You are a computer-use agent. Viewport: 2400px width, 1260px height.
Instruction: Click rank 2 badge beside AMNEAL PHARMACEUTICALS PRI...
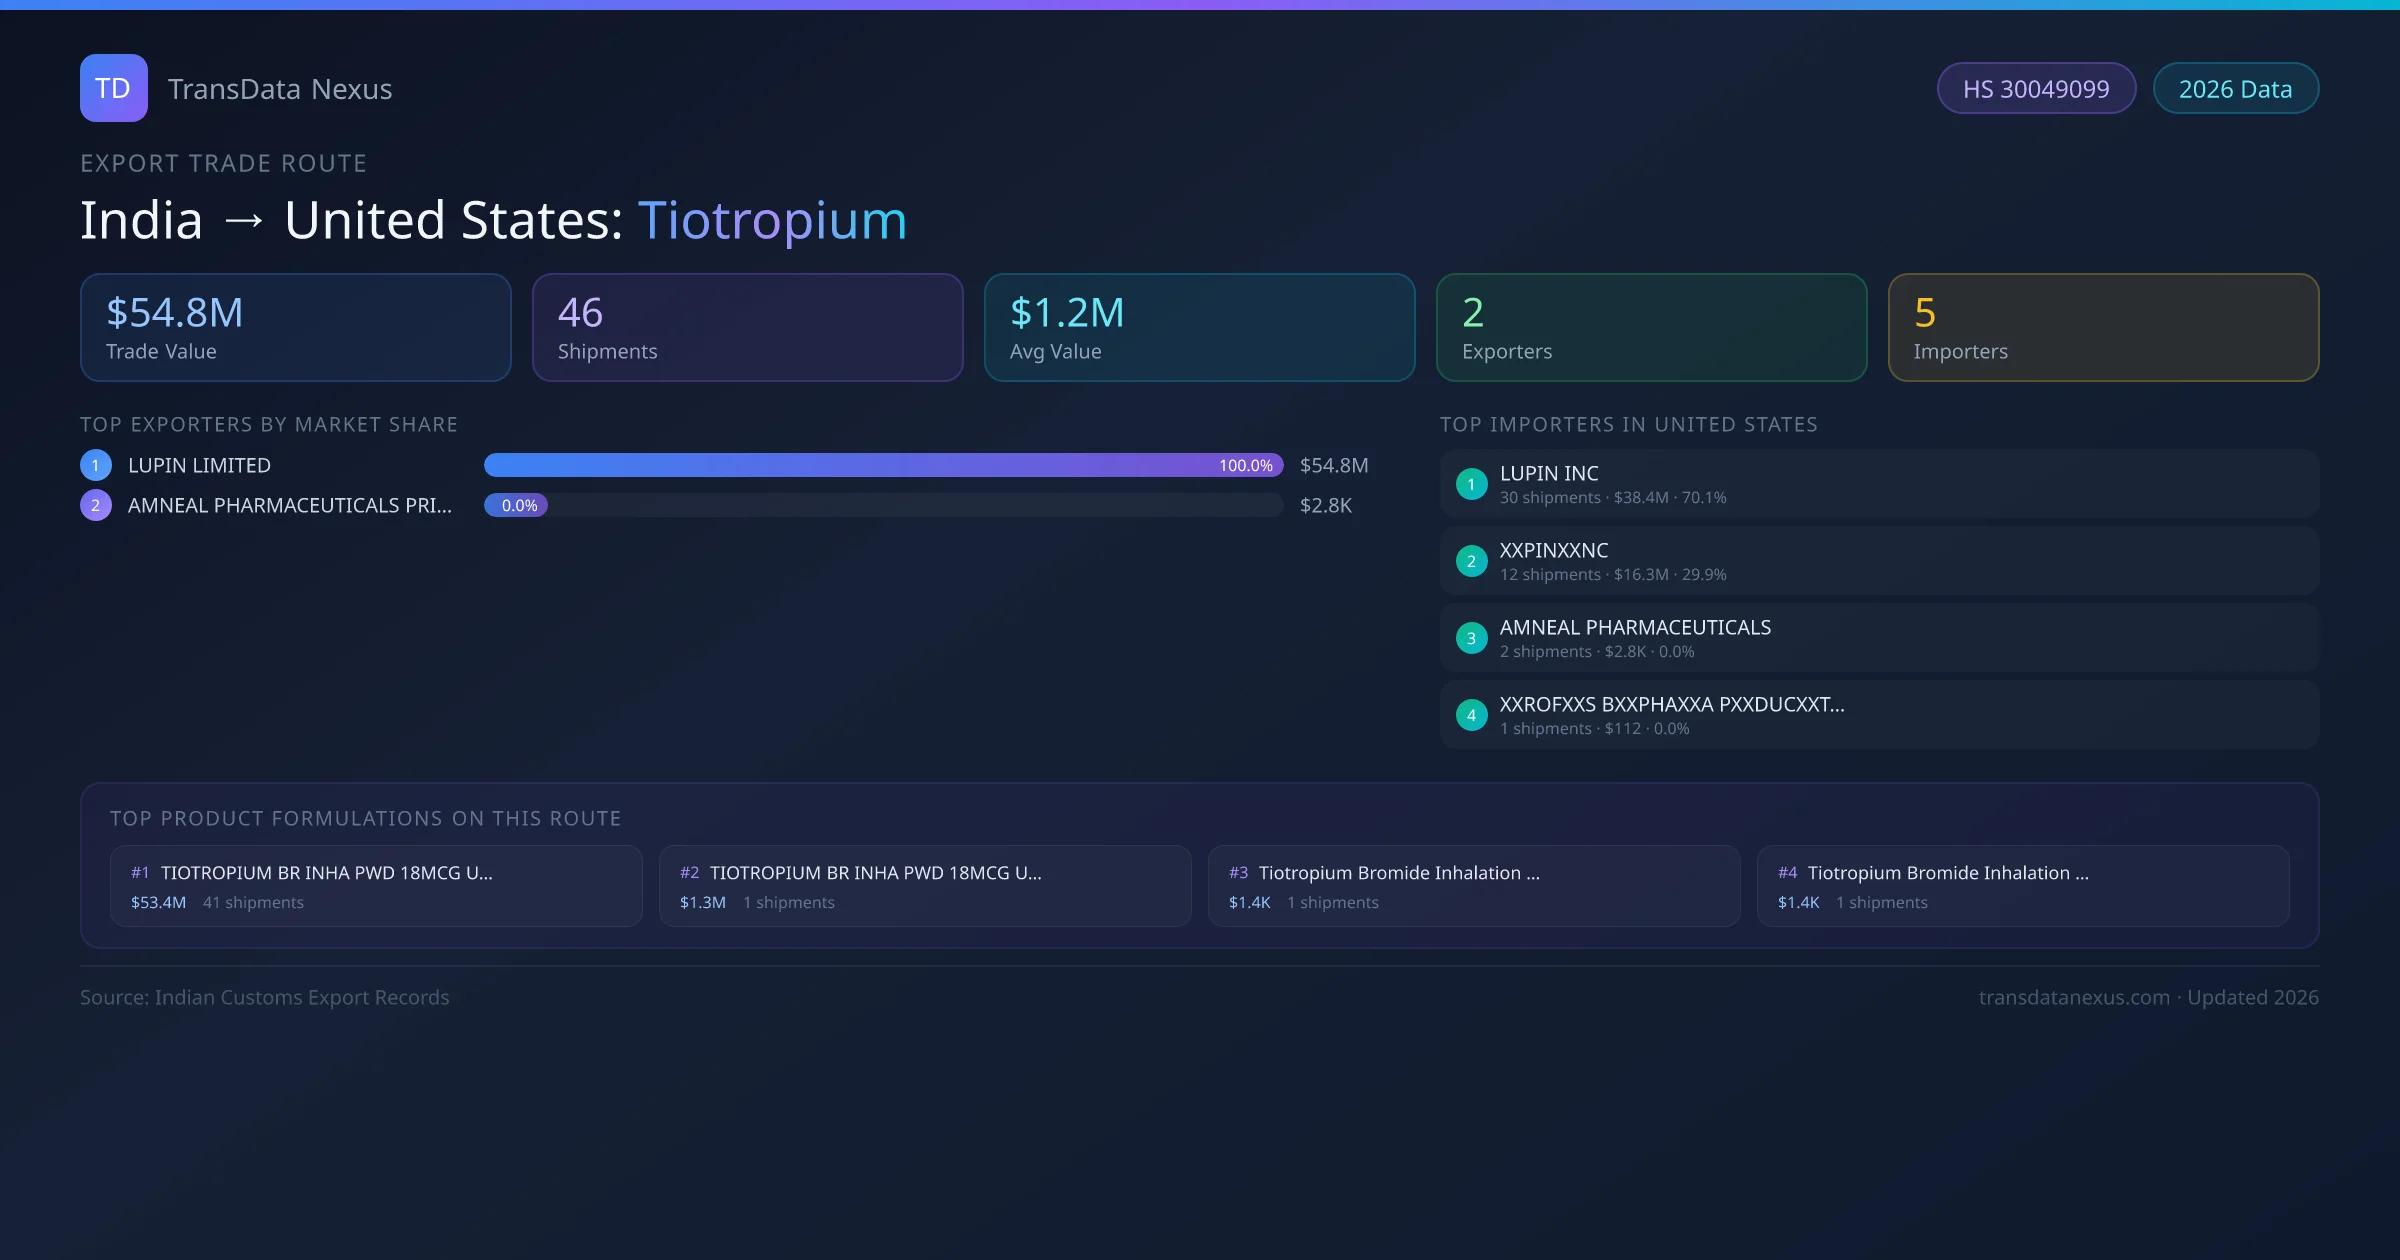[x=96, y=505]
